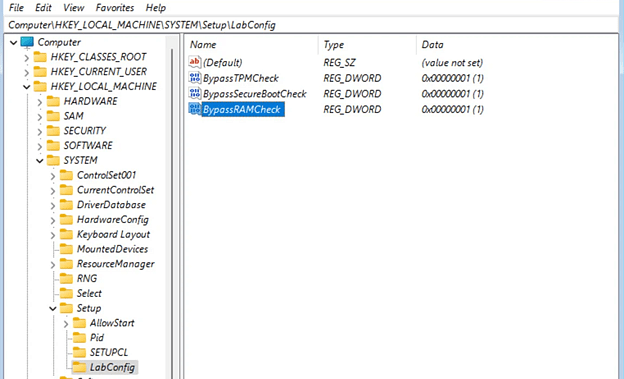The height and width of the screenshot is (379, 624).
Task: Click the BypassRAMCheck DWORD icon
Action: pos(195,109)
